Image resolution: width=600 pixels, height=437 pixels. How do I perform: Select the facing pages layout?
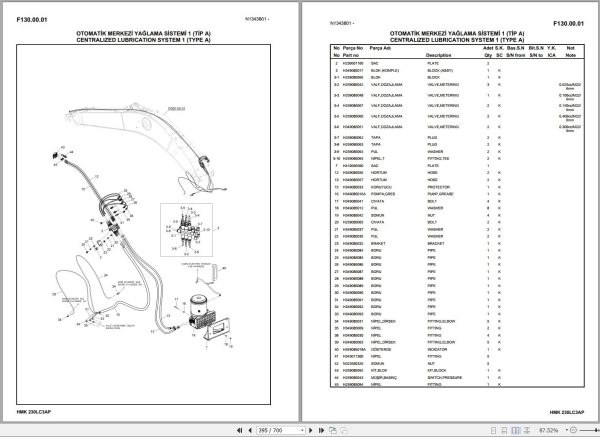point(516,430)
